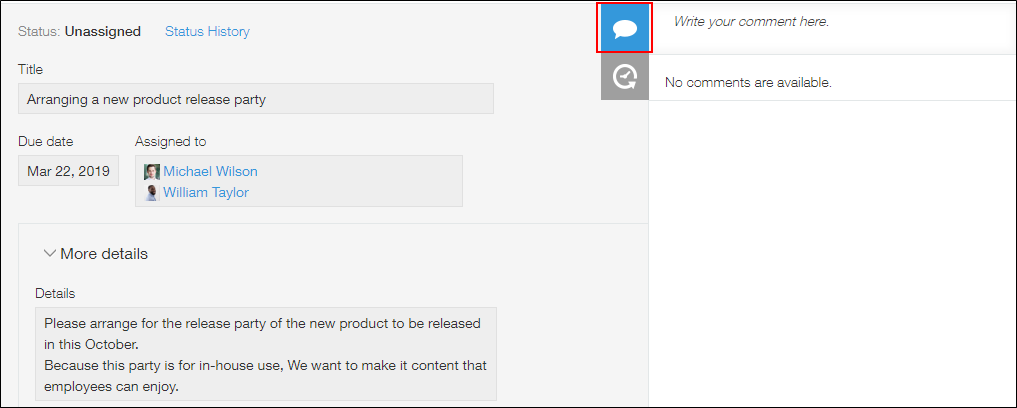This screenshot has width=1017, height=408.
Task: Click the 'Details' field label
Action: (x=55, y=294)
